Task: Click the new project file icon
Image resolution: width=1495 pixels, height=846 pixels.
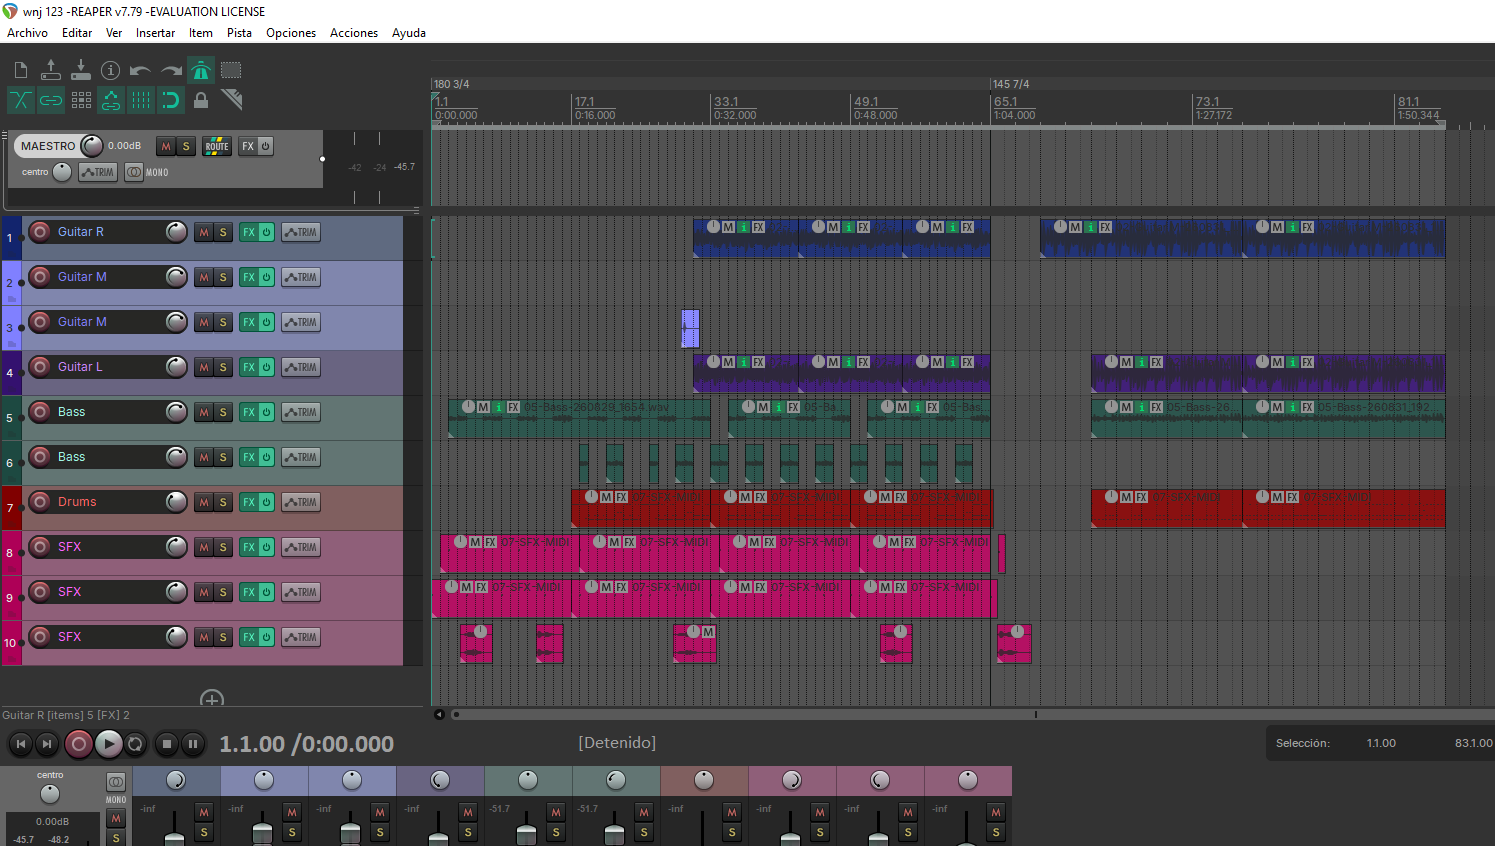Action: pos(20,70)
